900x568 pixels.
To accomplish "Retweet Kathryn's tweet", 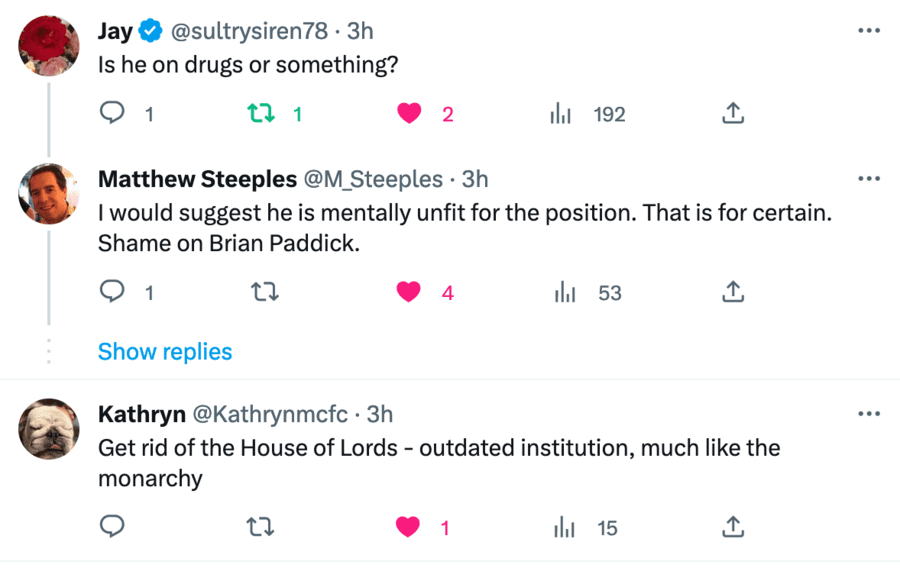I will click(260, 527).
